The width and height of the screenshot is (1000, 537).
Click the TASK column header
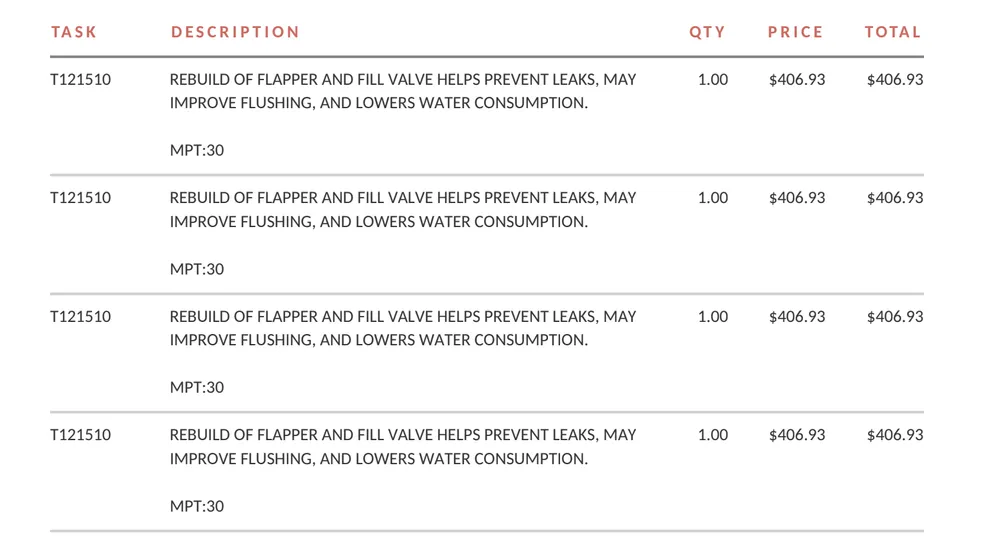[x=74, y=32]
